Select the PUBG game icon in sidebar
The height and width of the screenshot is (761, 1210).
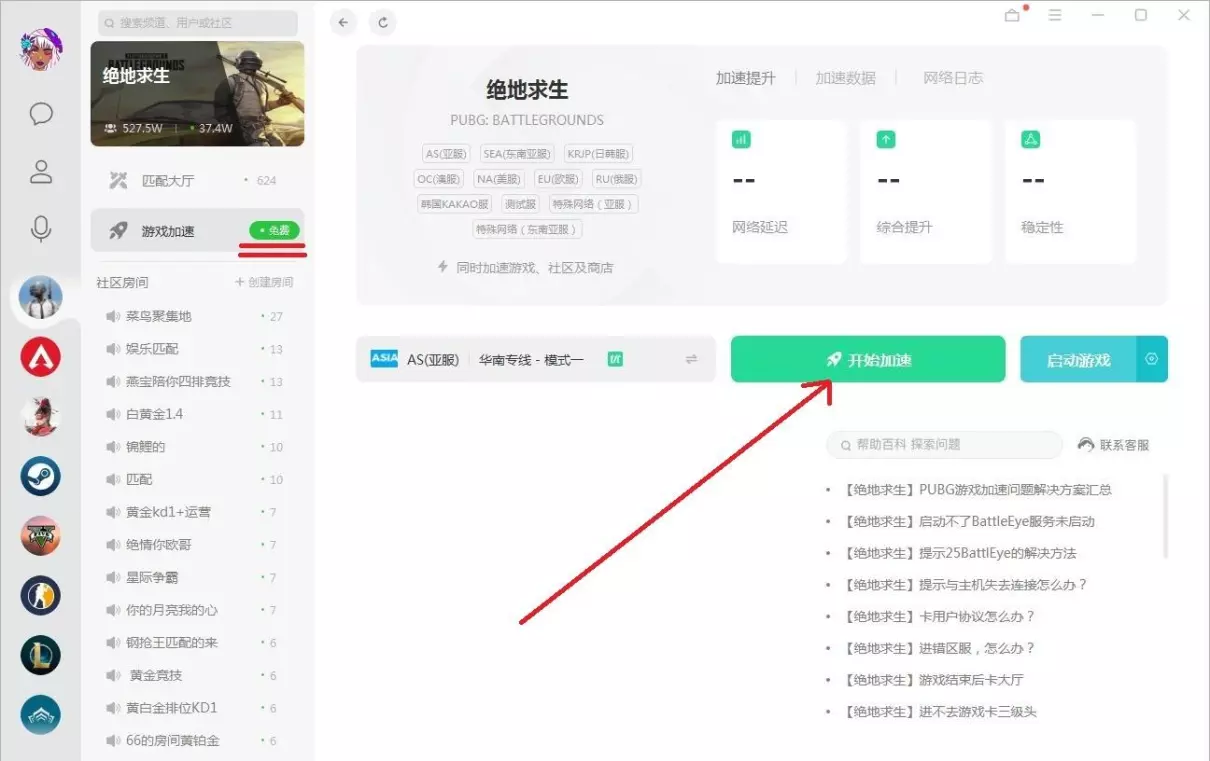pyautogui.click(x=41, y=298)
